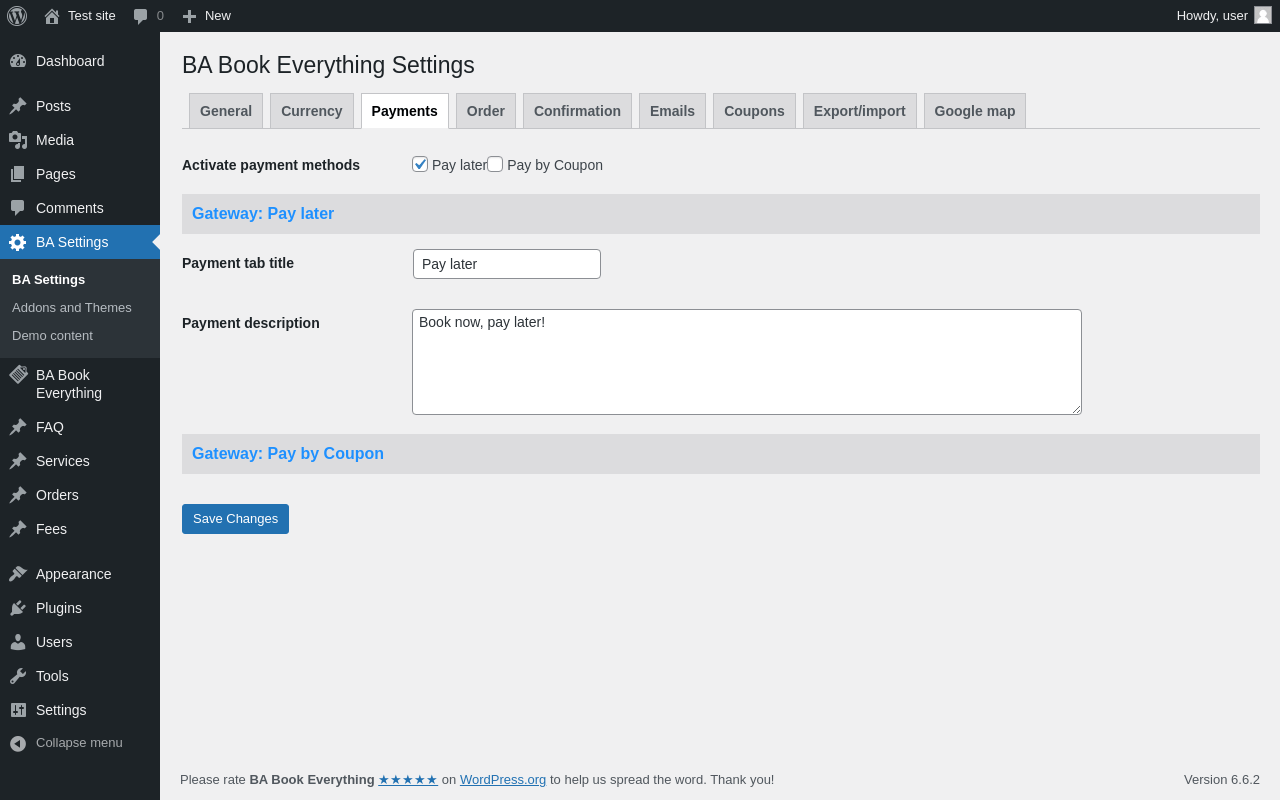Click the user avatar icon
1280x800 pixels.
[1263, 15]
